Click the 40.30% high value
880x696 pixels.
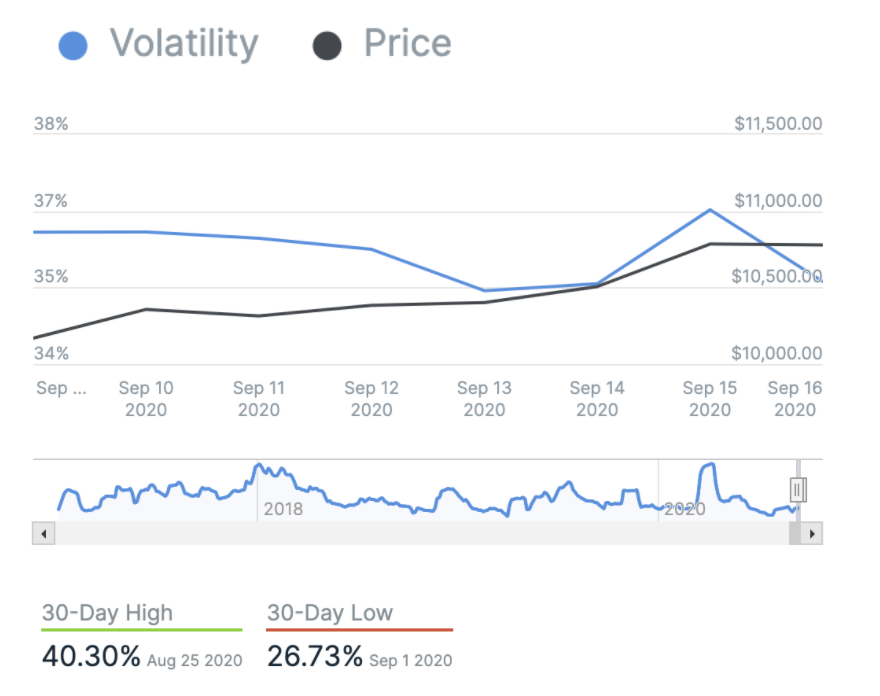(x=91, y=657)
